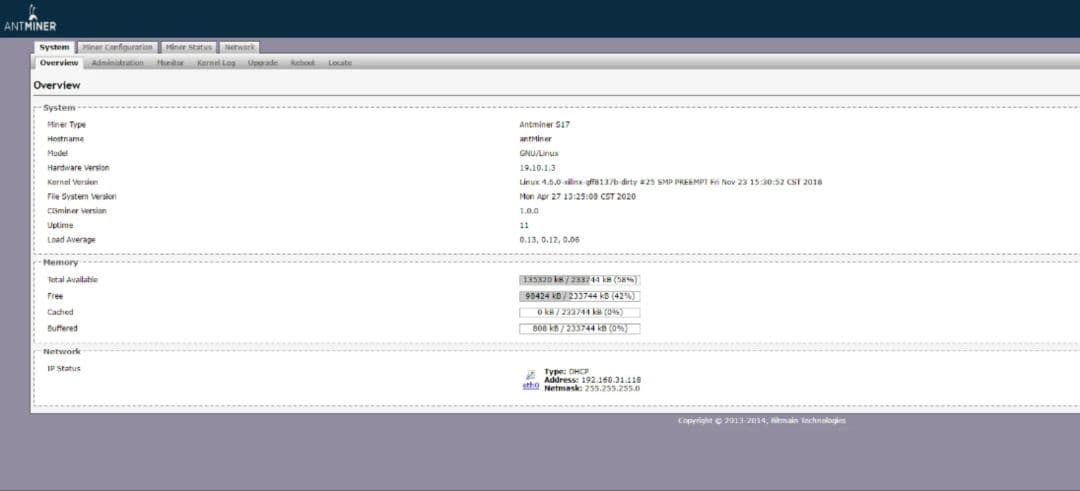Select the Linux 4.6.0-xilinx kernel string
1080x491 pixels.
tap(670, 182)
